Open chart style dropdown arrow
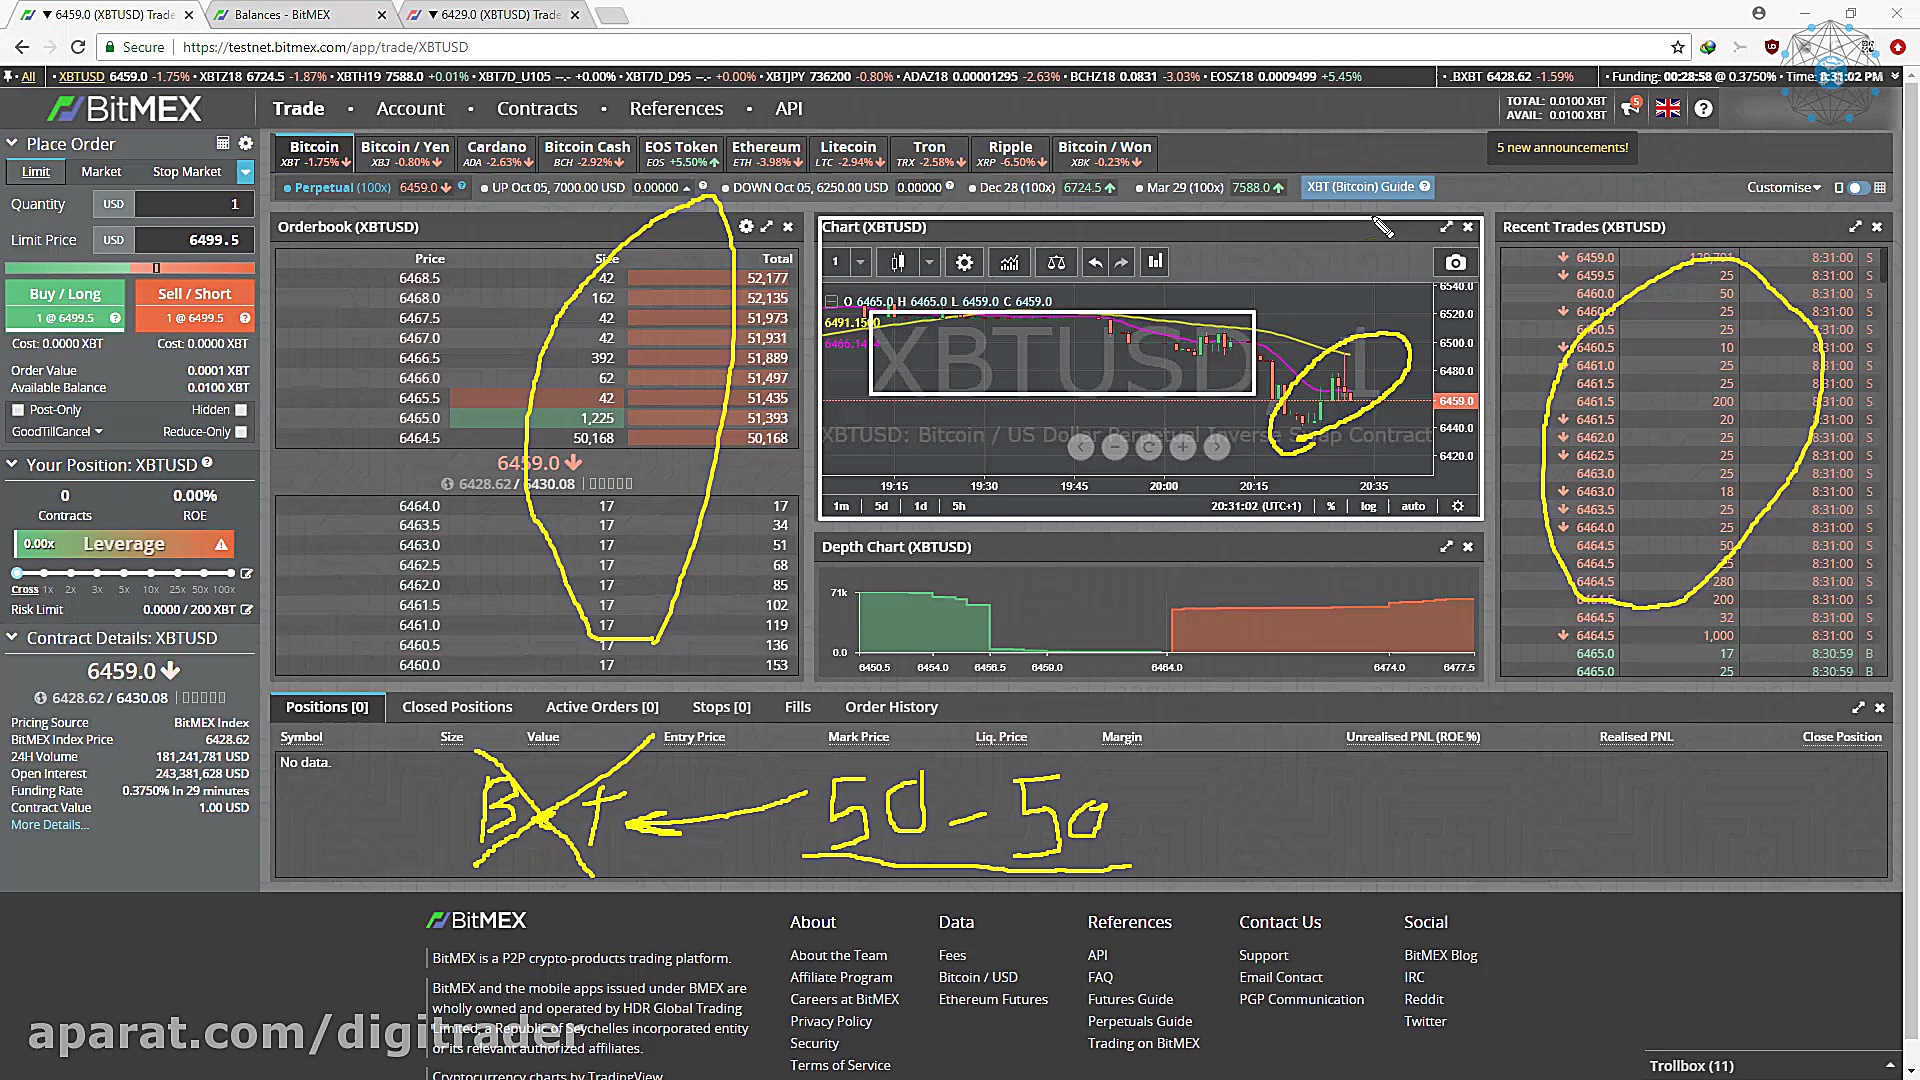 point(929,262)
